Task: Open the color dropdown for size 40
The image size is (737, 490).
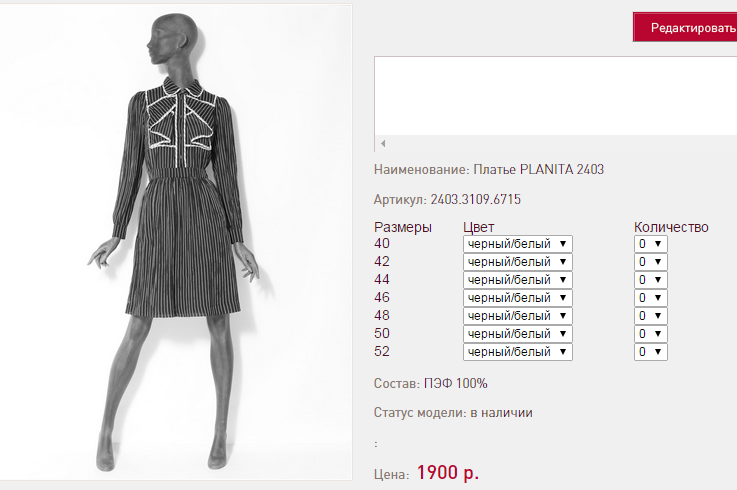Action: coord(517,244)
